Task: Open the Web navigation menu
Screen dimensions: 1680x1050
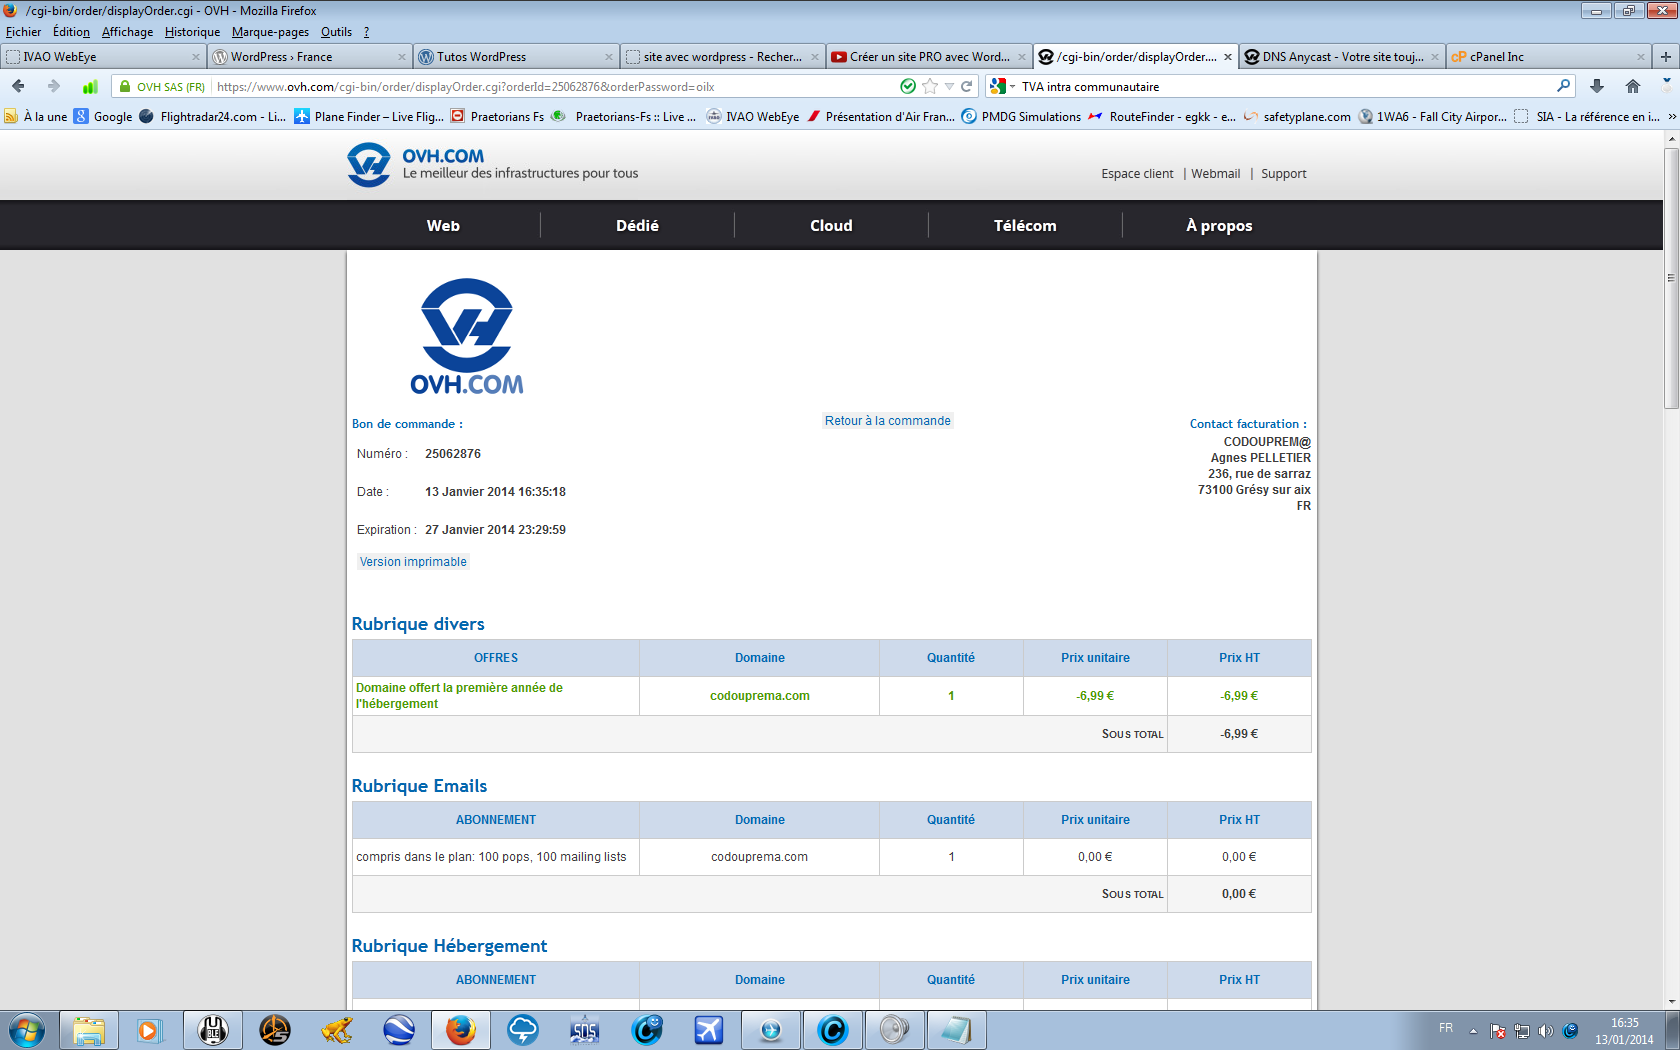Action: click(x=443, y=226)
